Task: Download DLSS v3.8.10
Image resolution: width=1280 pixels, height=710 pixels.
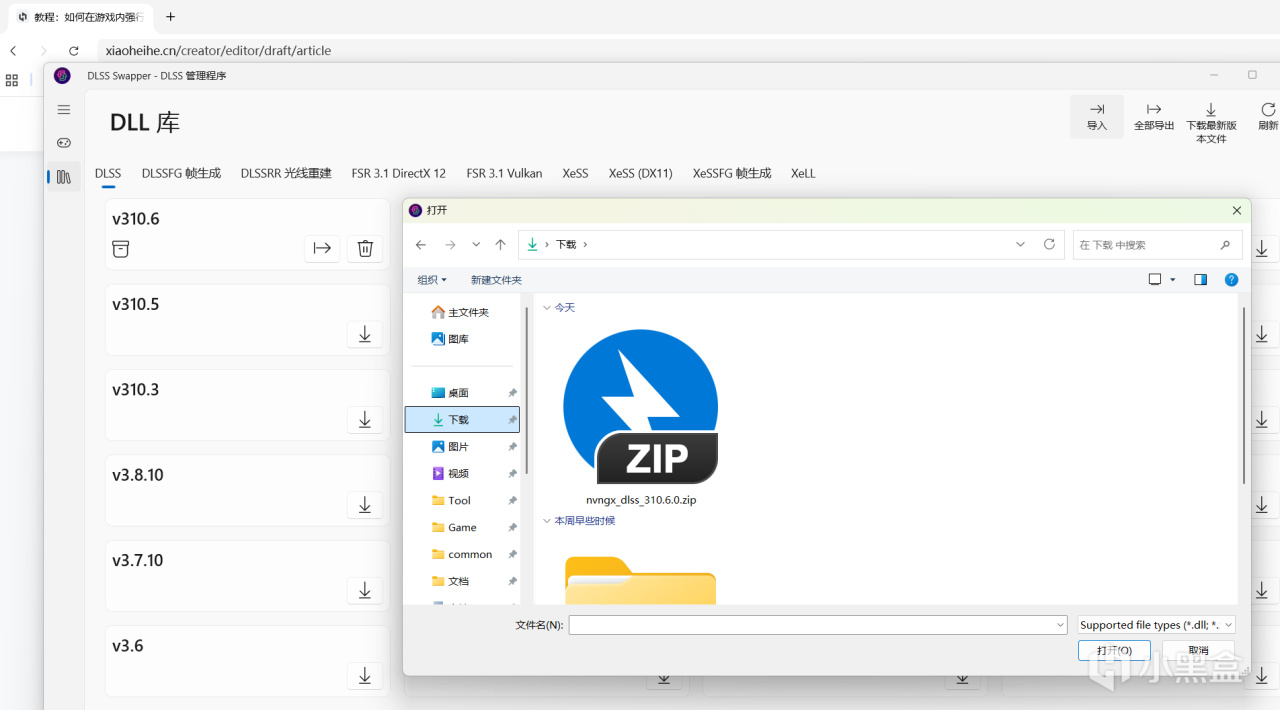Action: [x=365, y=505]
